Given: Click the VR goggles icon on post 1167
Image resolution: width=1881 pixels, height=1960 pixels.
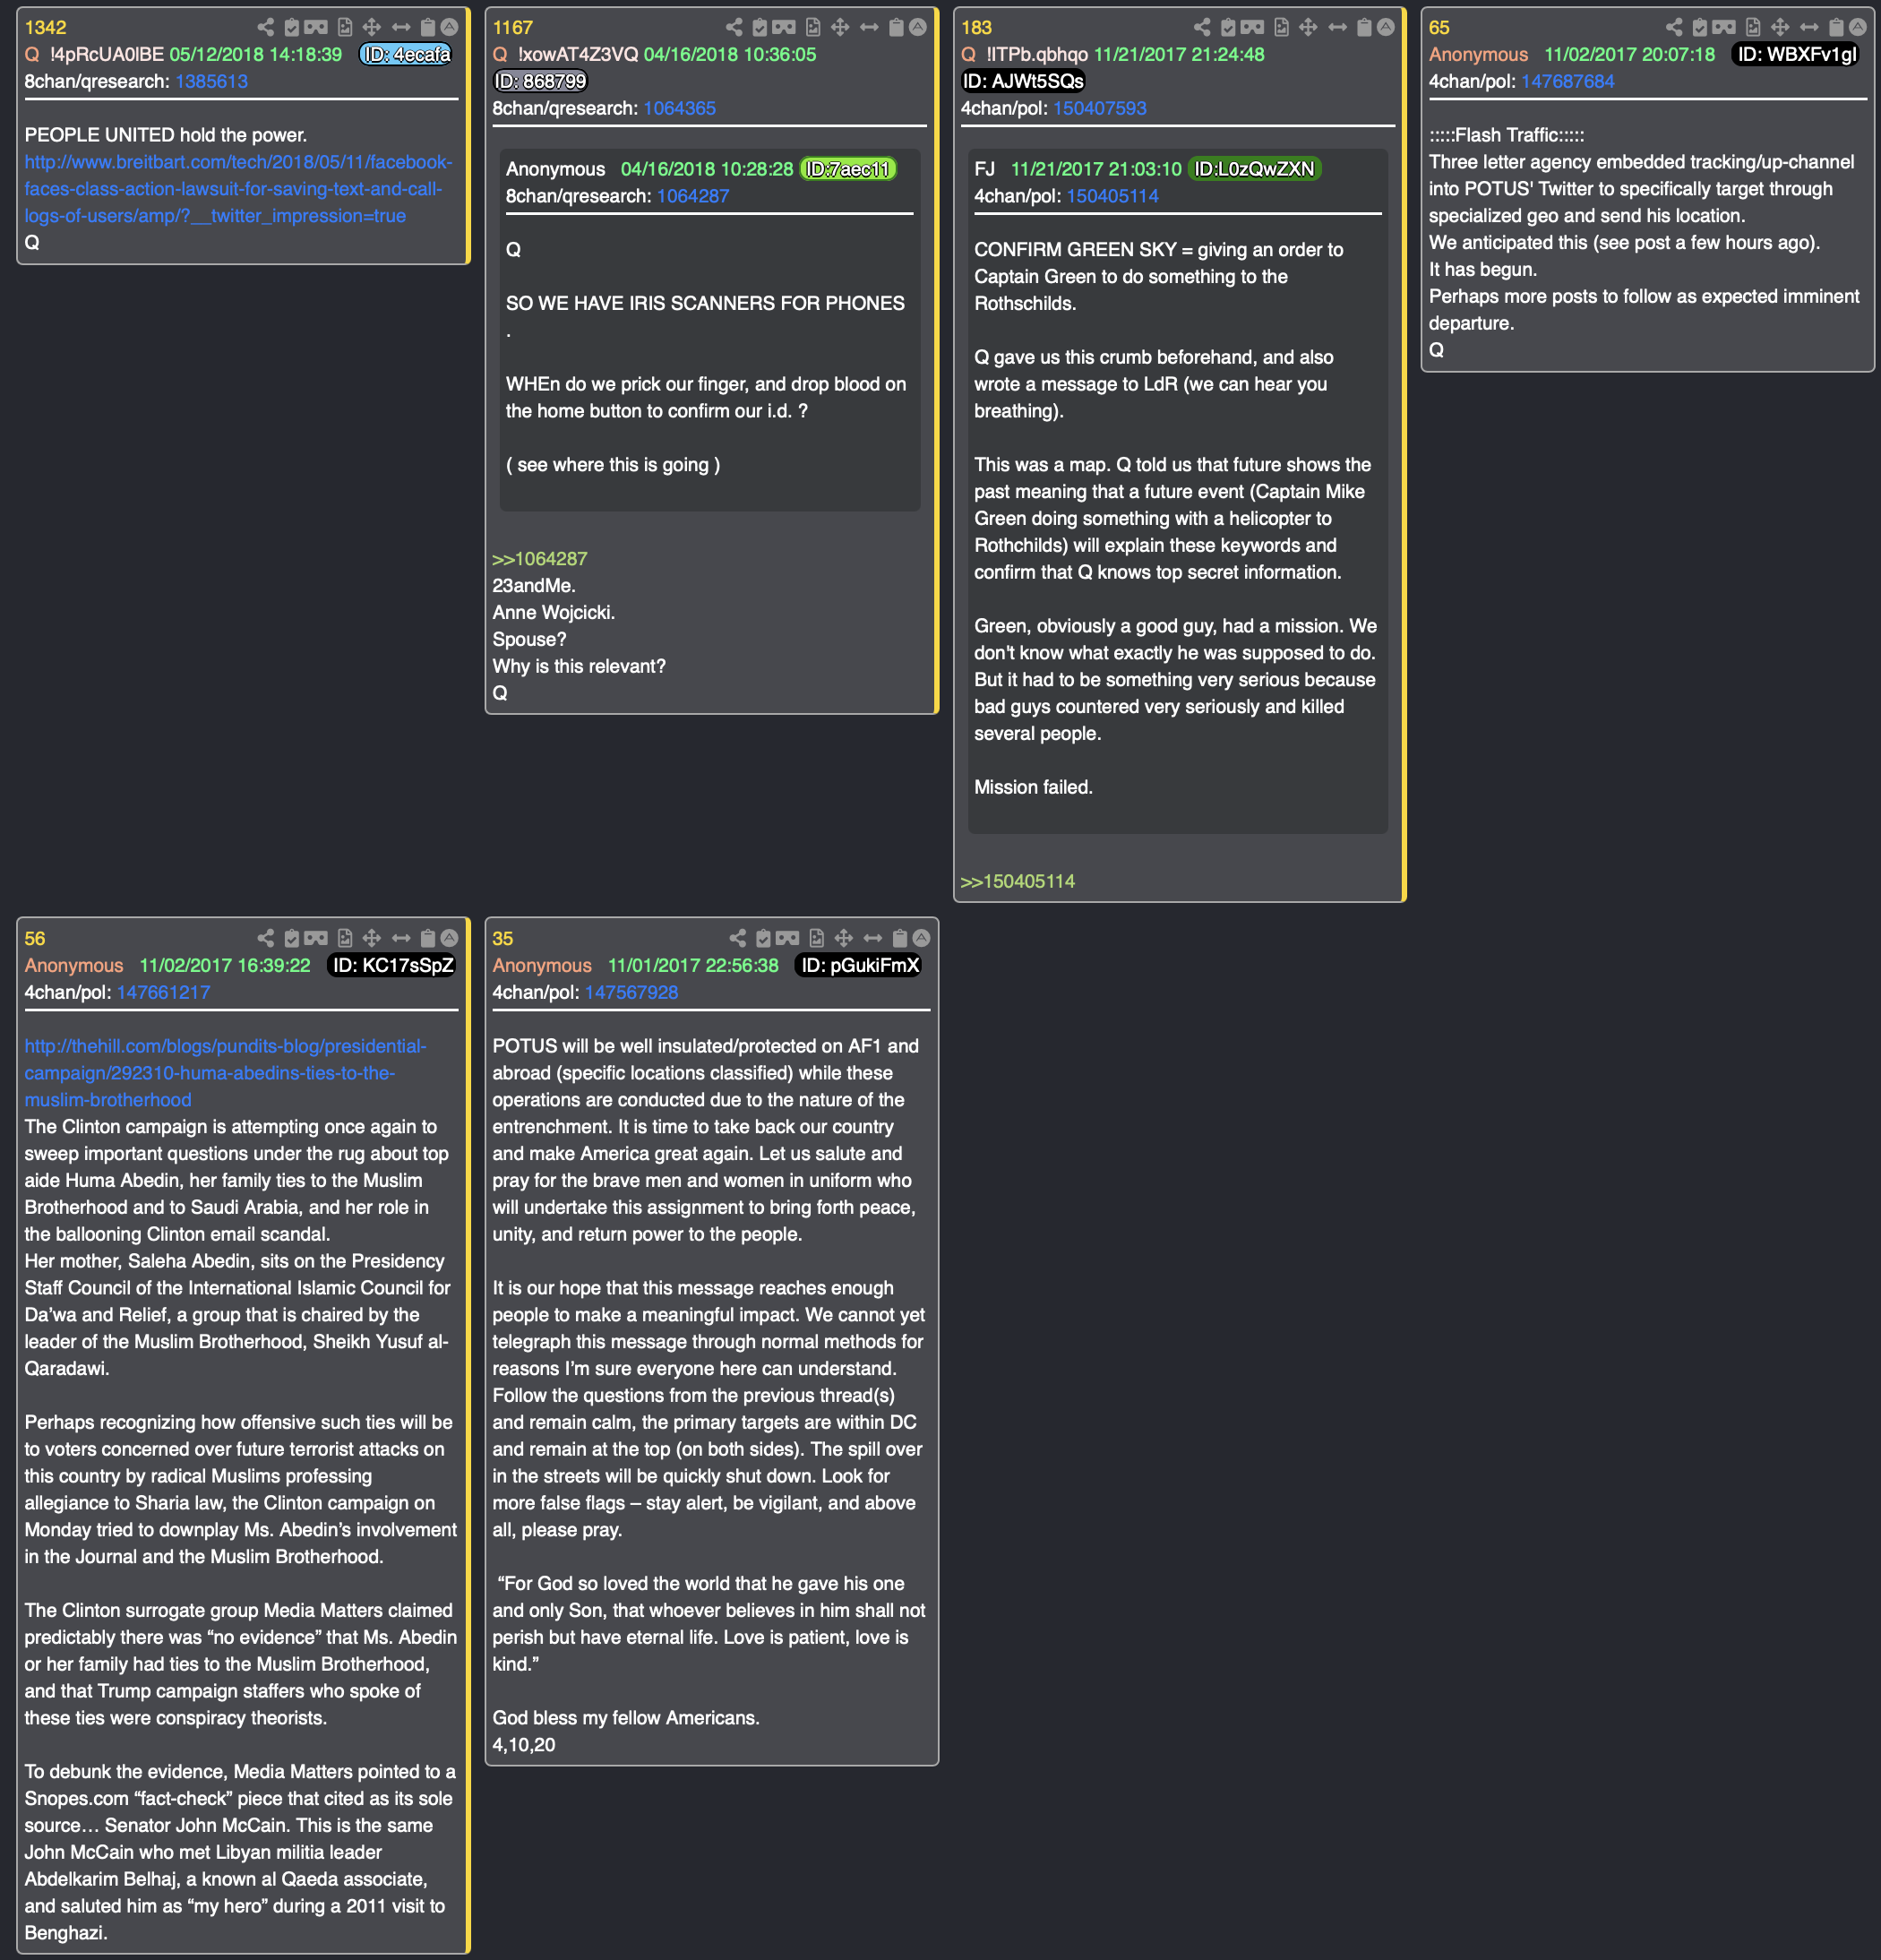Looking at the screenshot, I should (x=784, y=27).
